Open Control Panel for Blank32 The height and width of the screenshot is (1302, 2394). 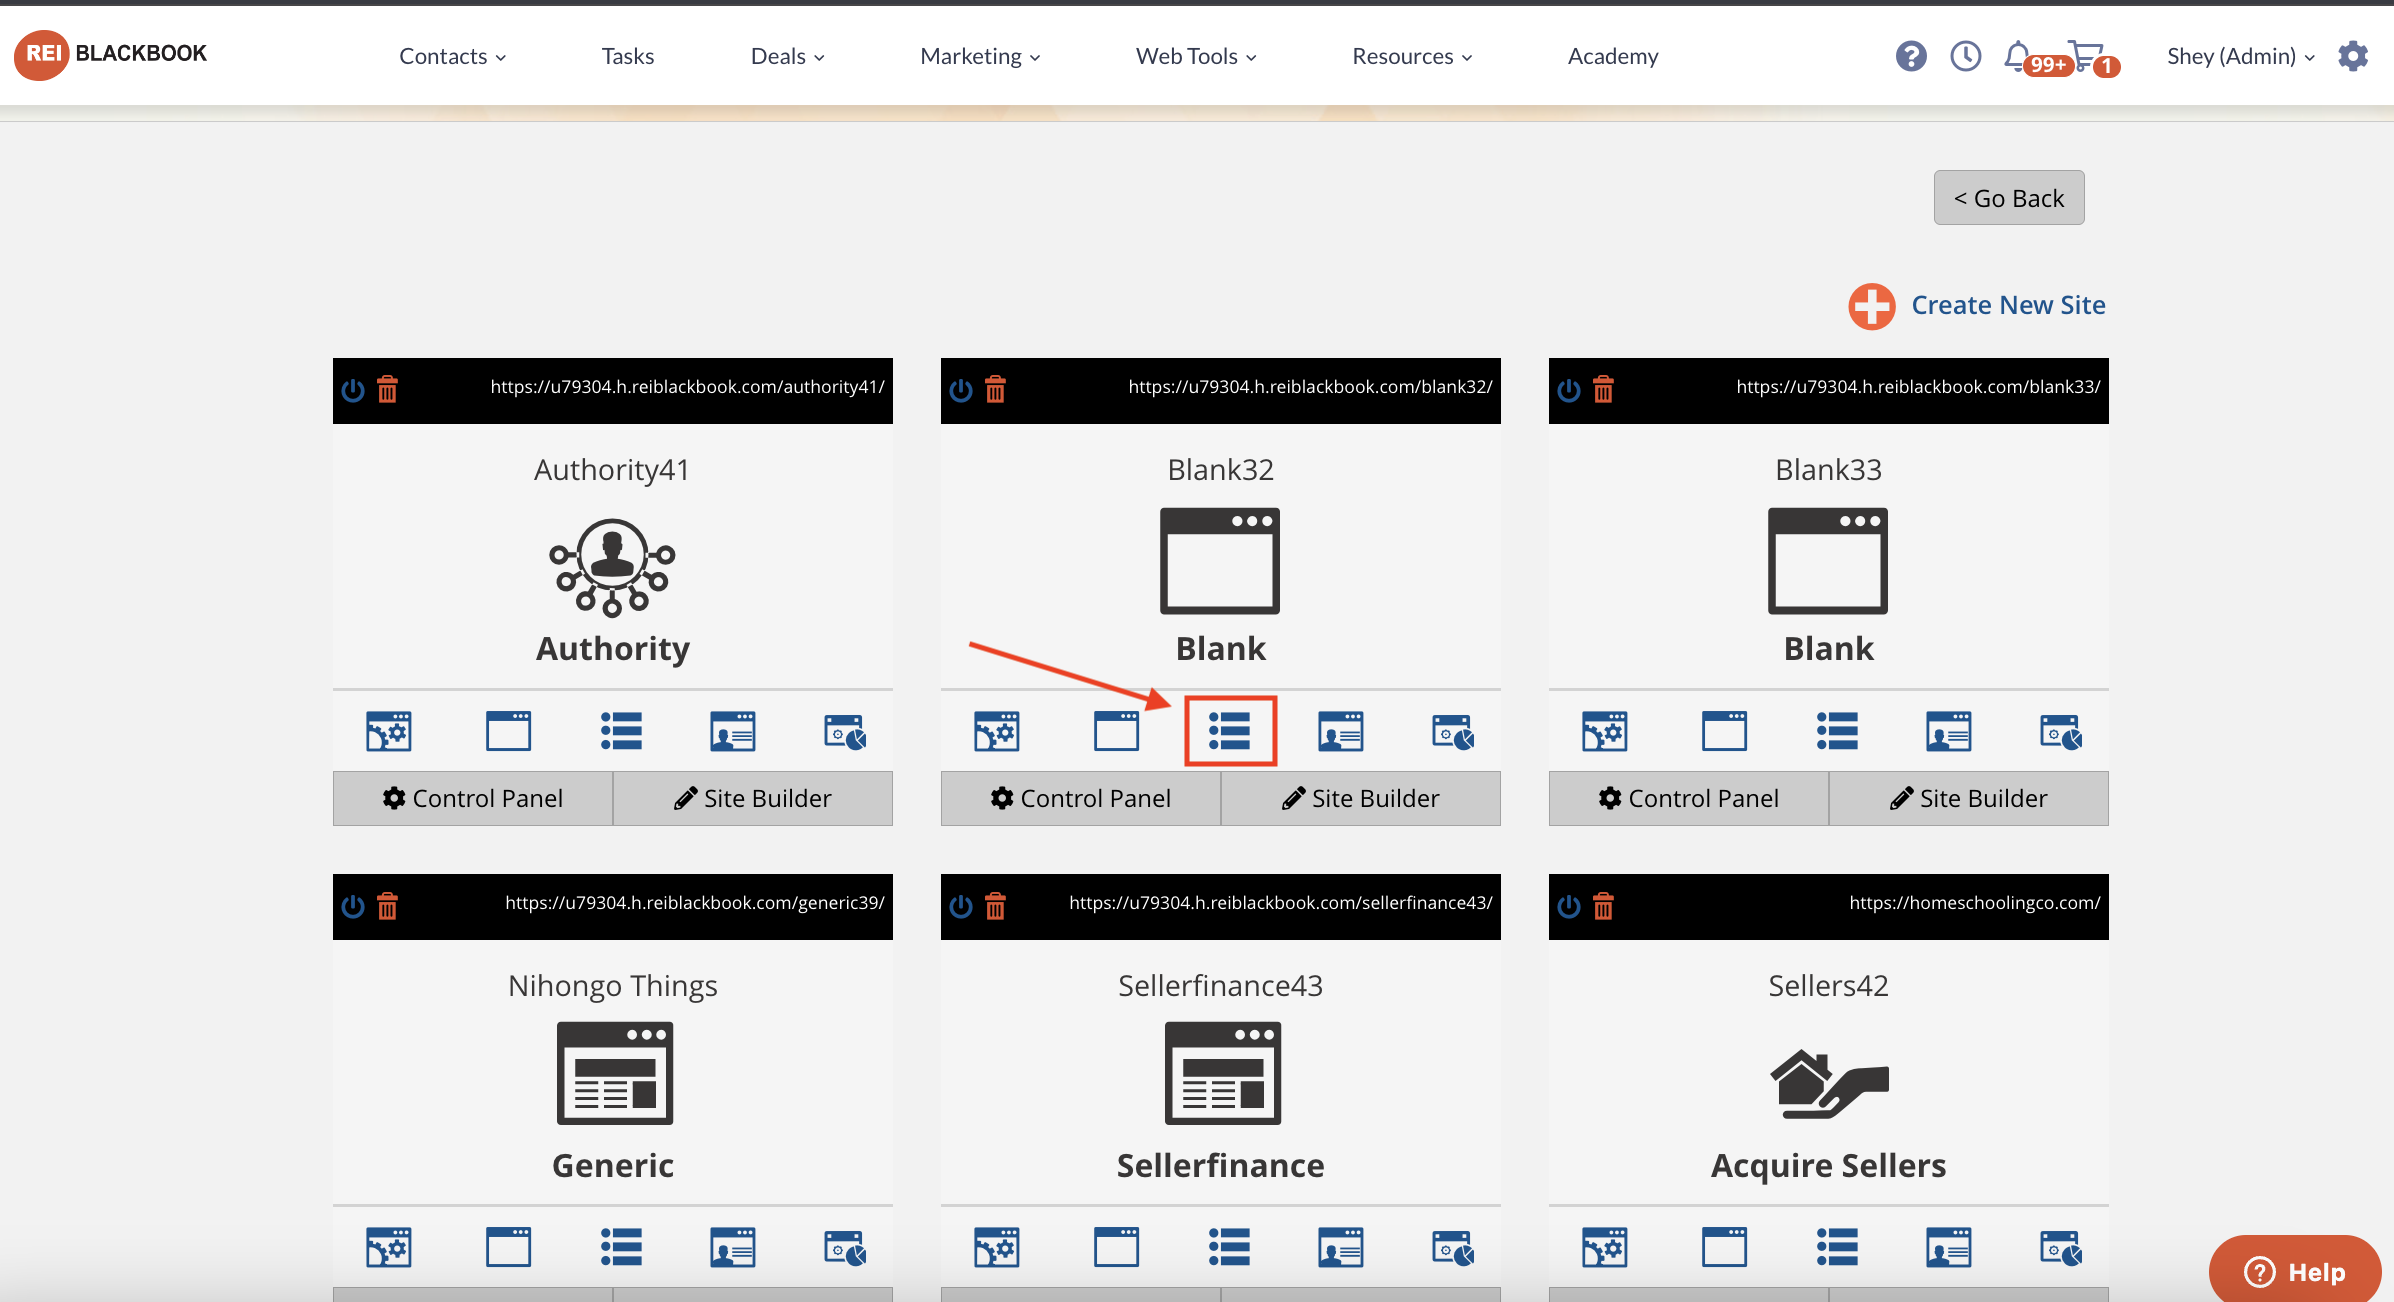[x=1081, y=798]
